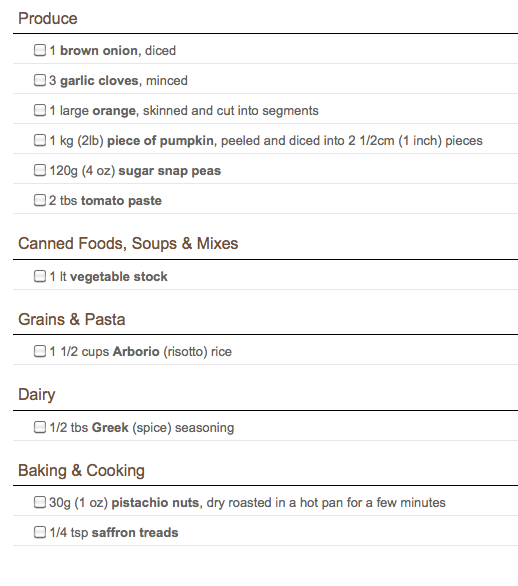Check off the piece of pumpkin item

(40, 140)
